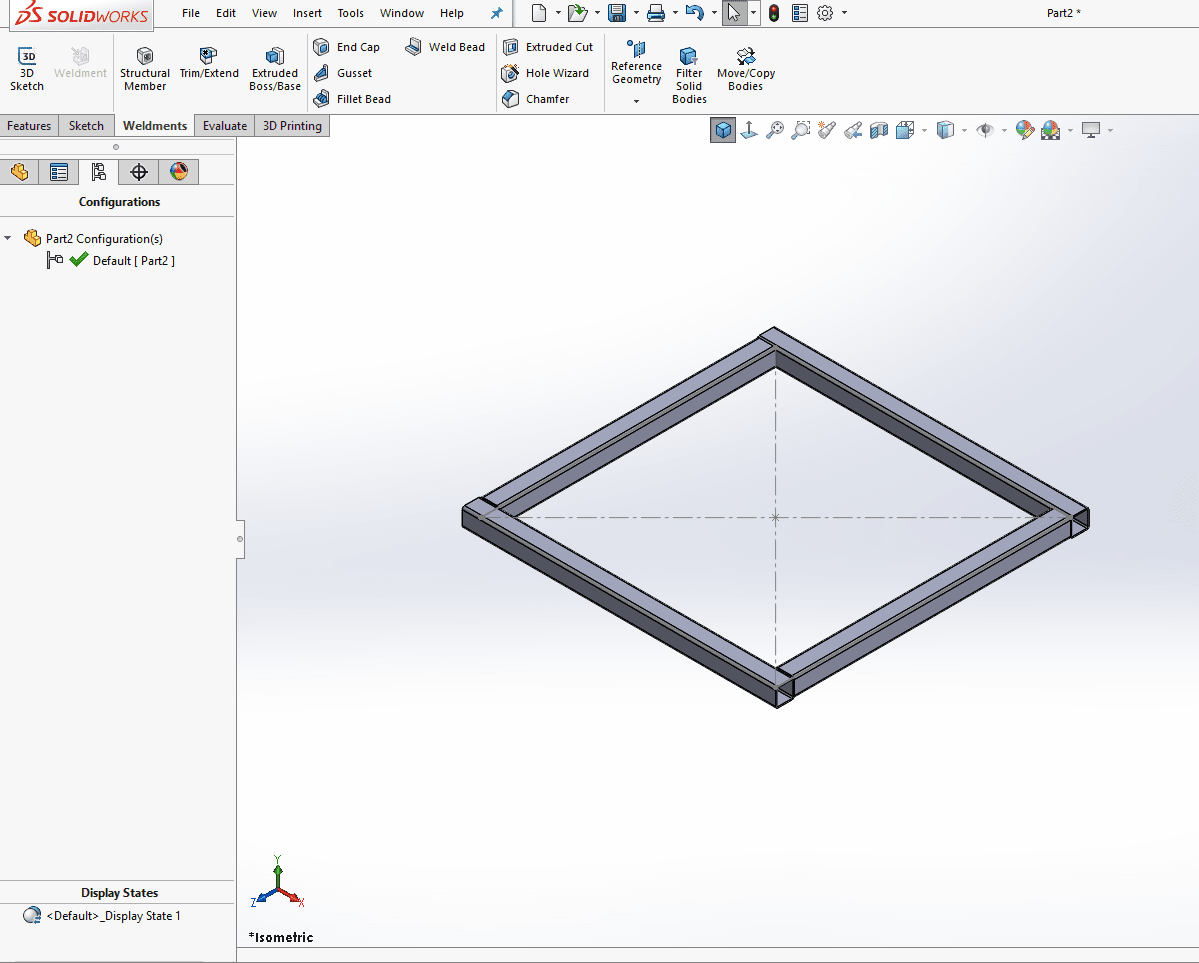
Task: Click the Apply Scene icon
Action: (x=1051, y=130)
